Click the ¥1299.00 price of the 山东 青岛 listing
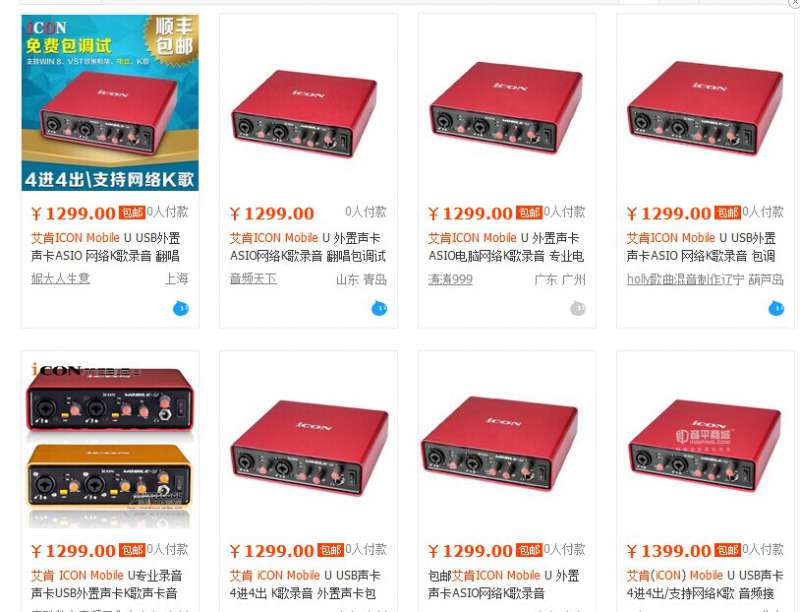Screen dimensions: 800x612 272,213
